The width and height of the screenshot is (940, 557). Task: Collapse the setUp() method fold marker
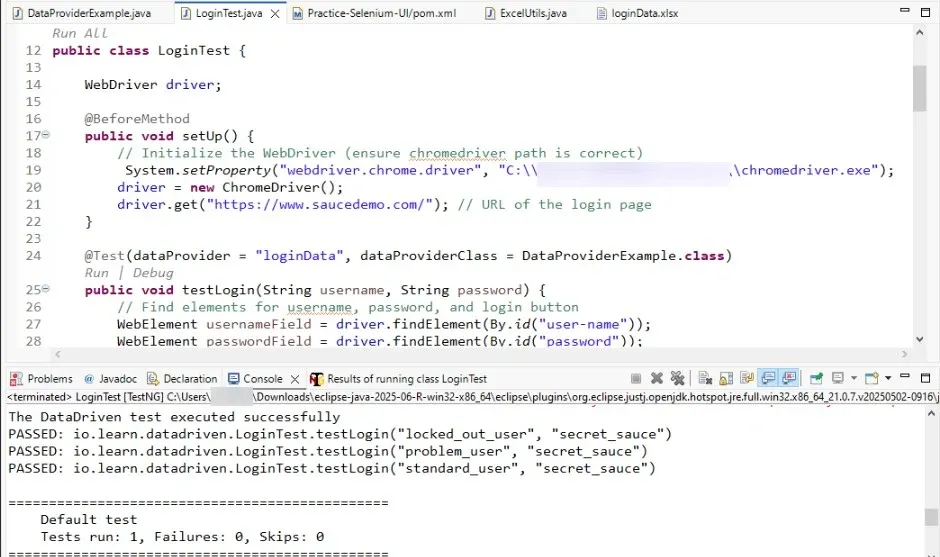[46, 135]
